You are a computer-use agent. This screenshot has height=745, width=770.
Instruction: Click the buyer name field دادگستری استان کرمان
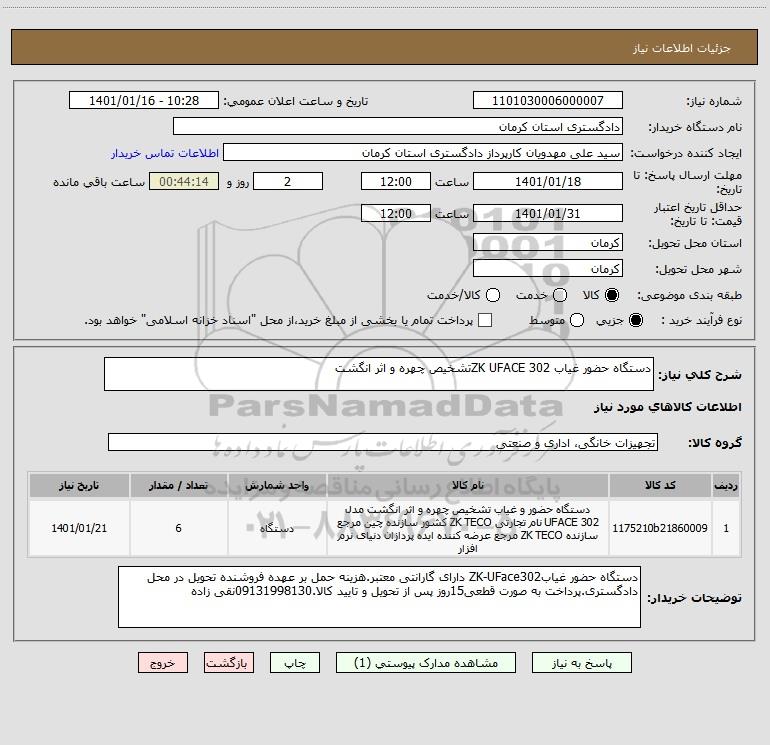pos(398,126)
